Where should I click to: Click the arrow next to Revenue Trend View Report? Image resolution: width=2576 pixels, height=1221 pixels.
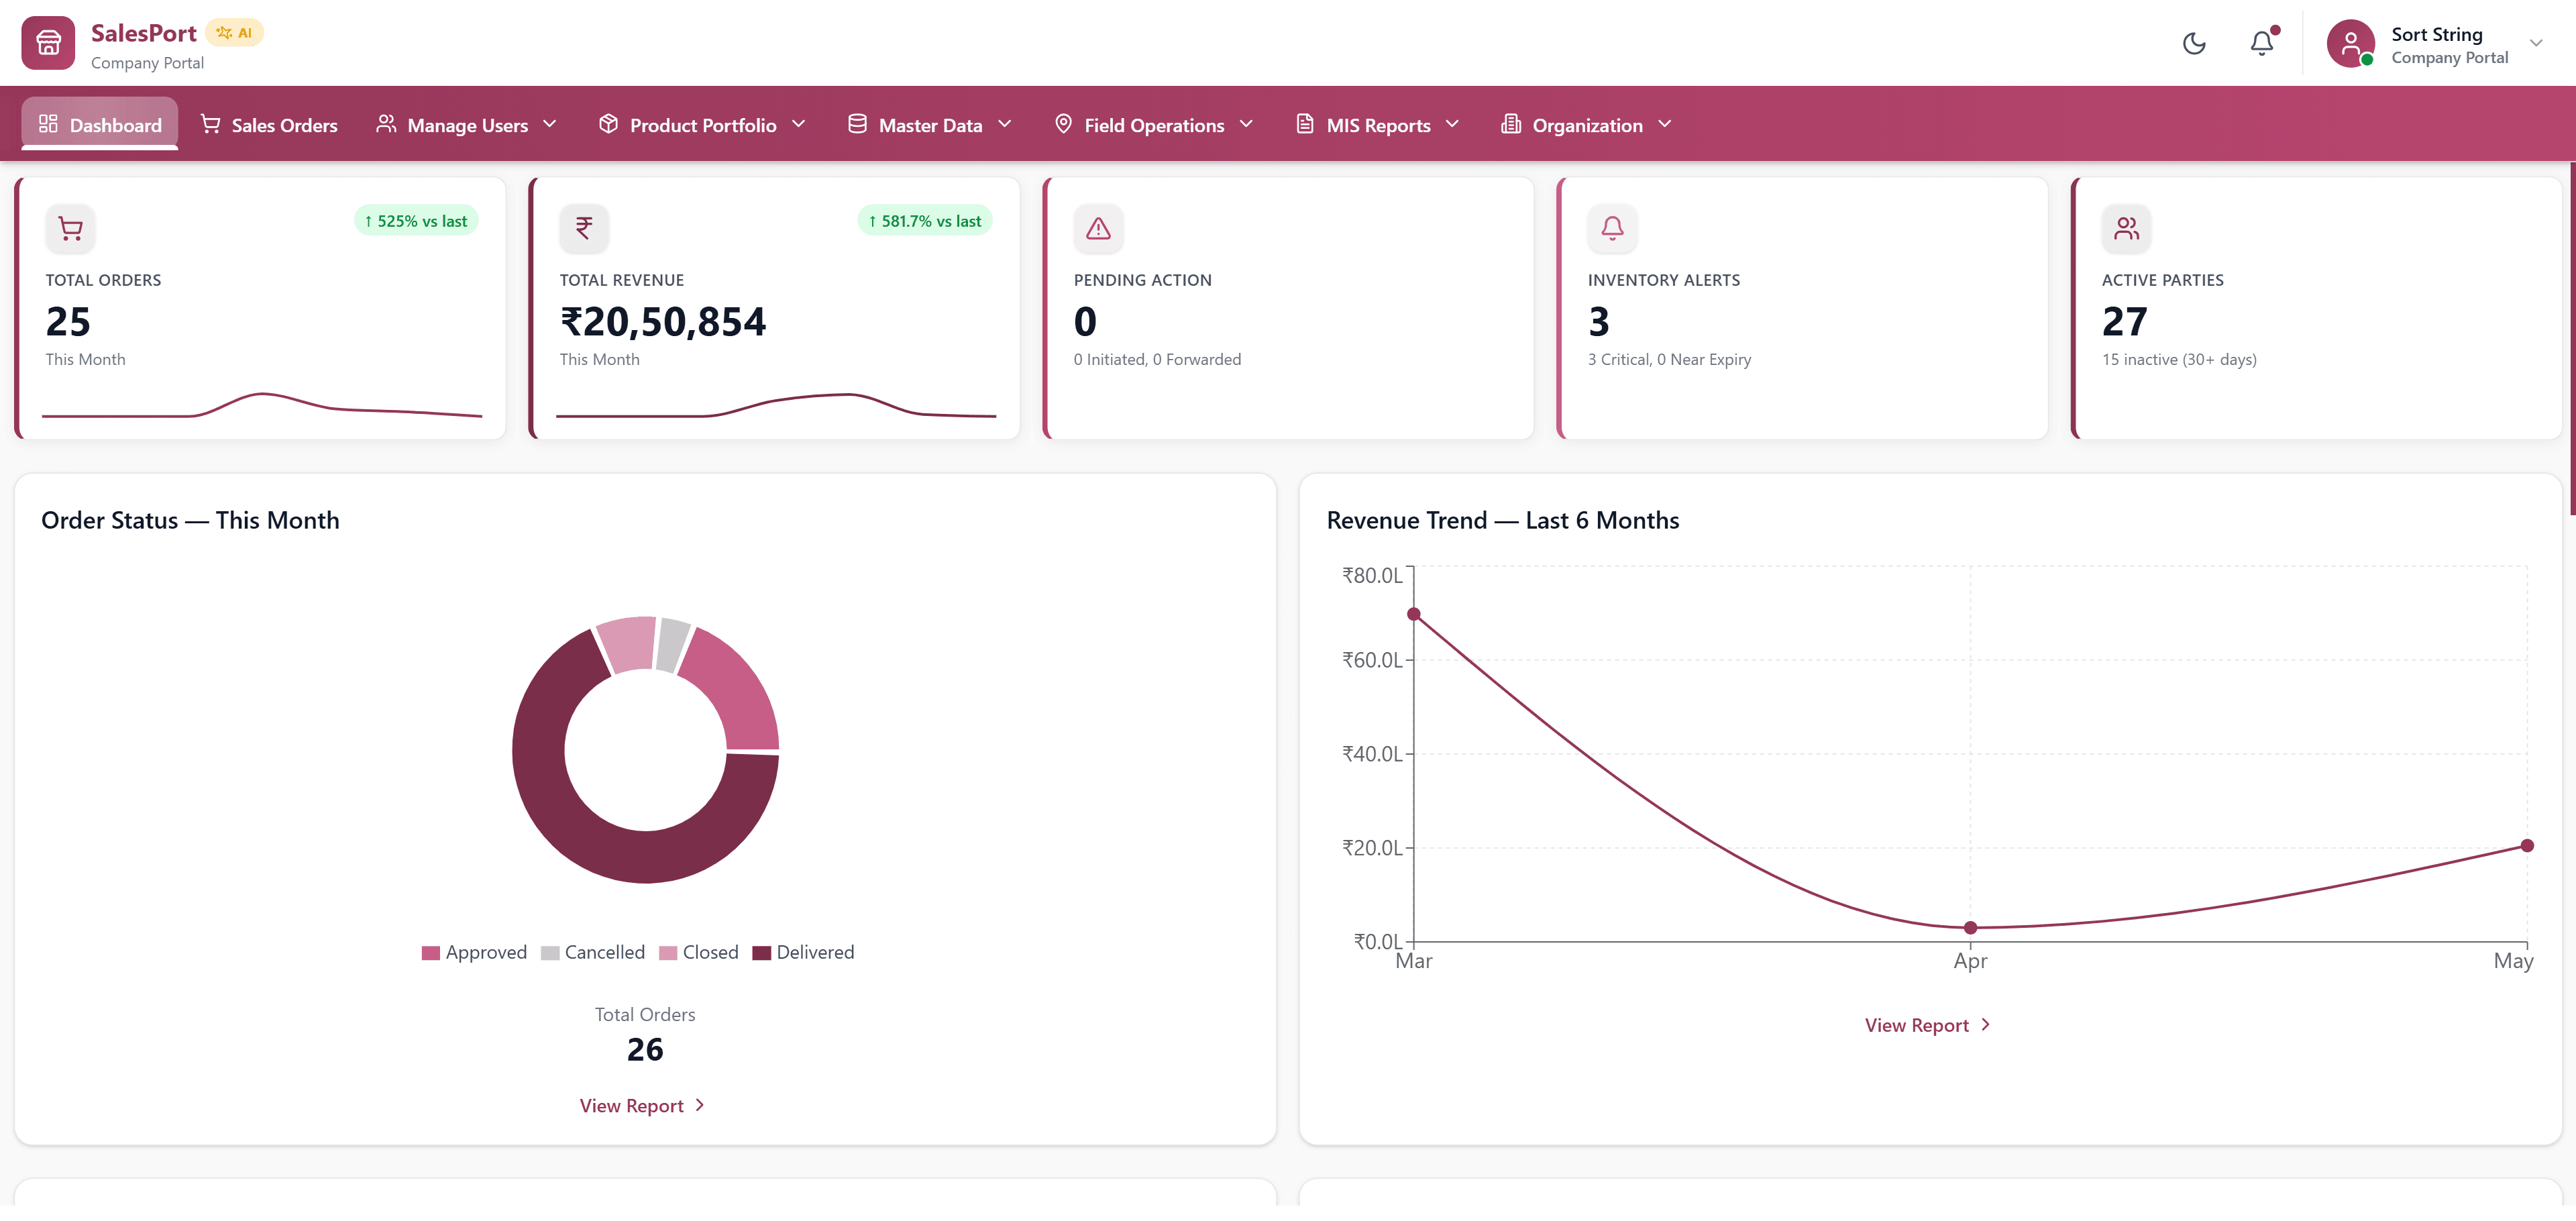[1985, 1026]
